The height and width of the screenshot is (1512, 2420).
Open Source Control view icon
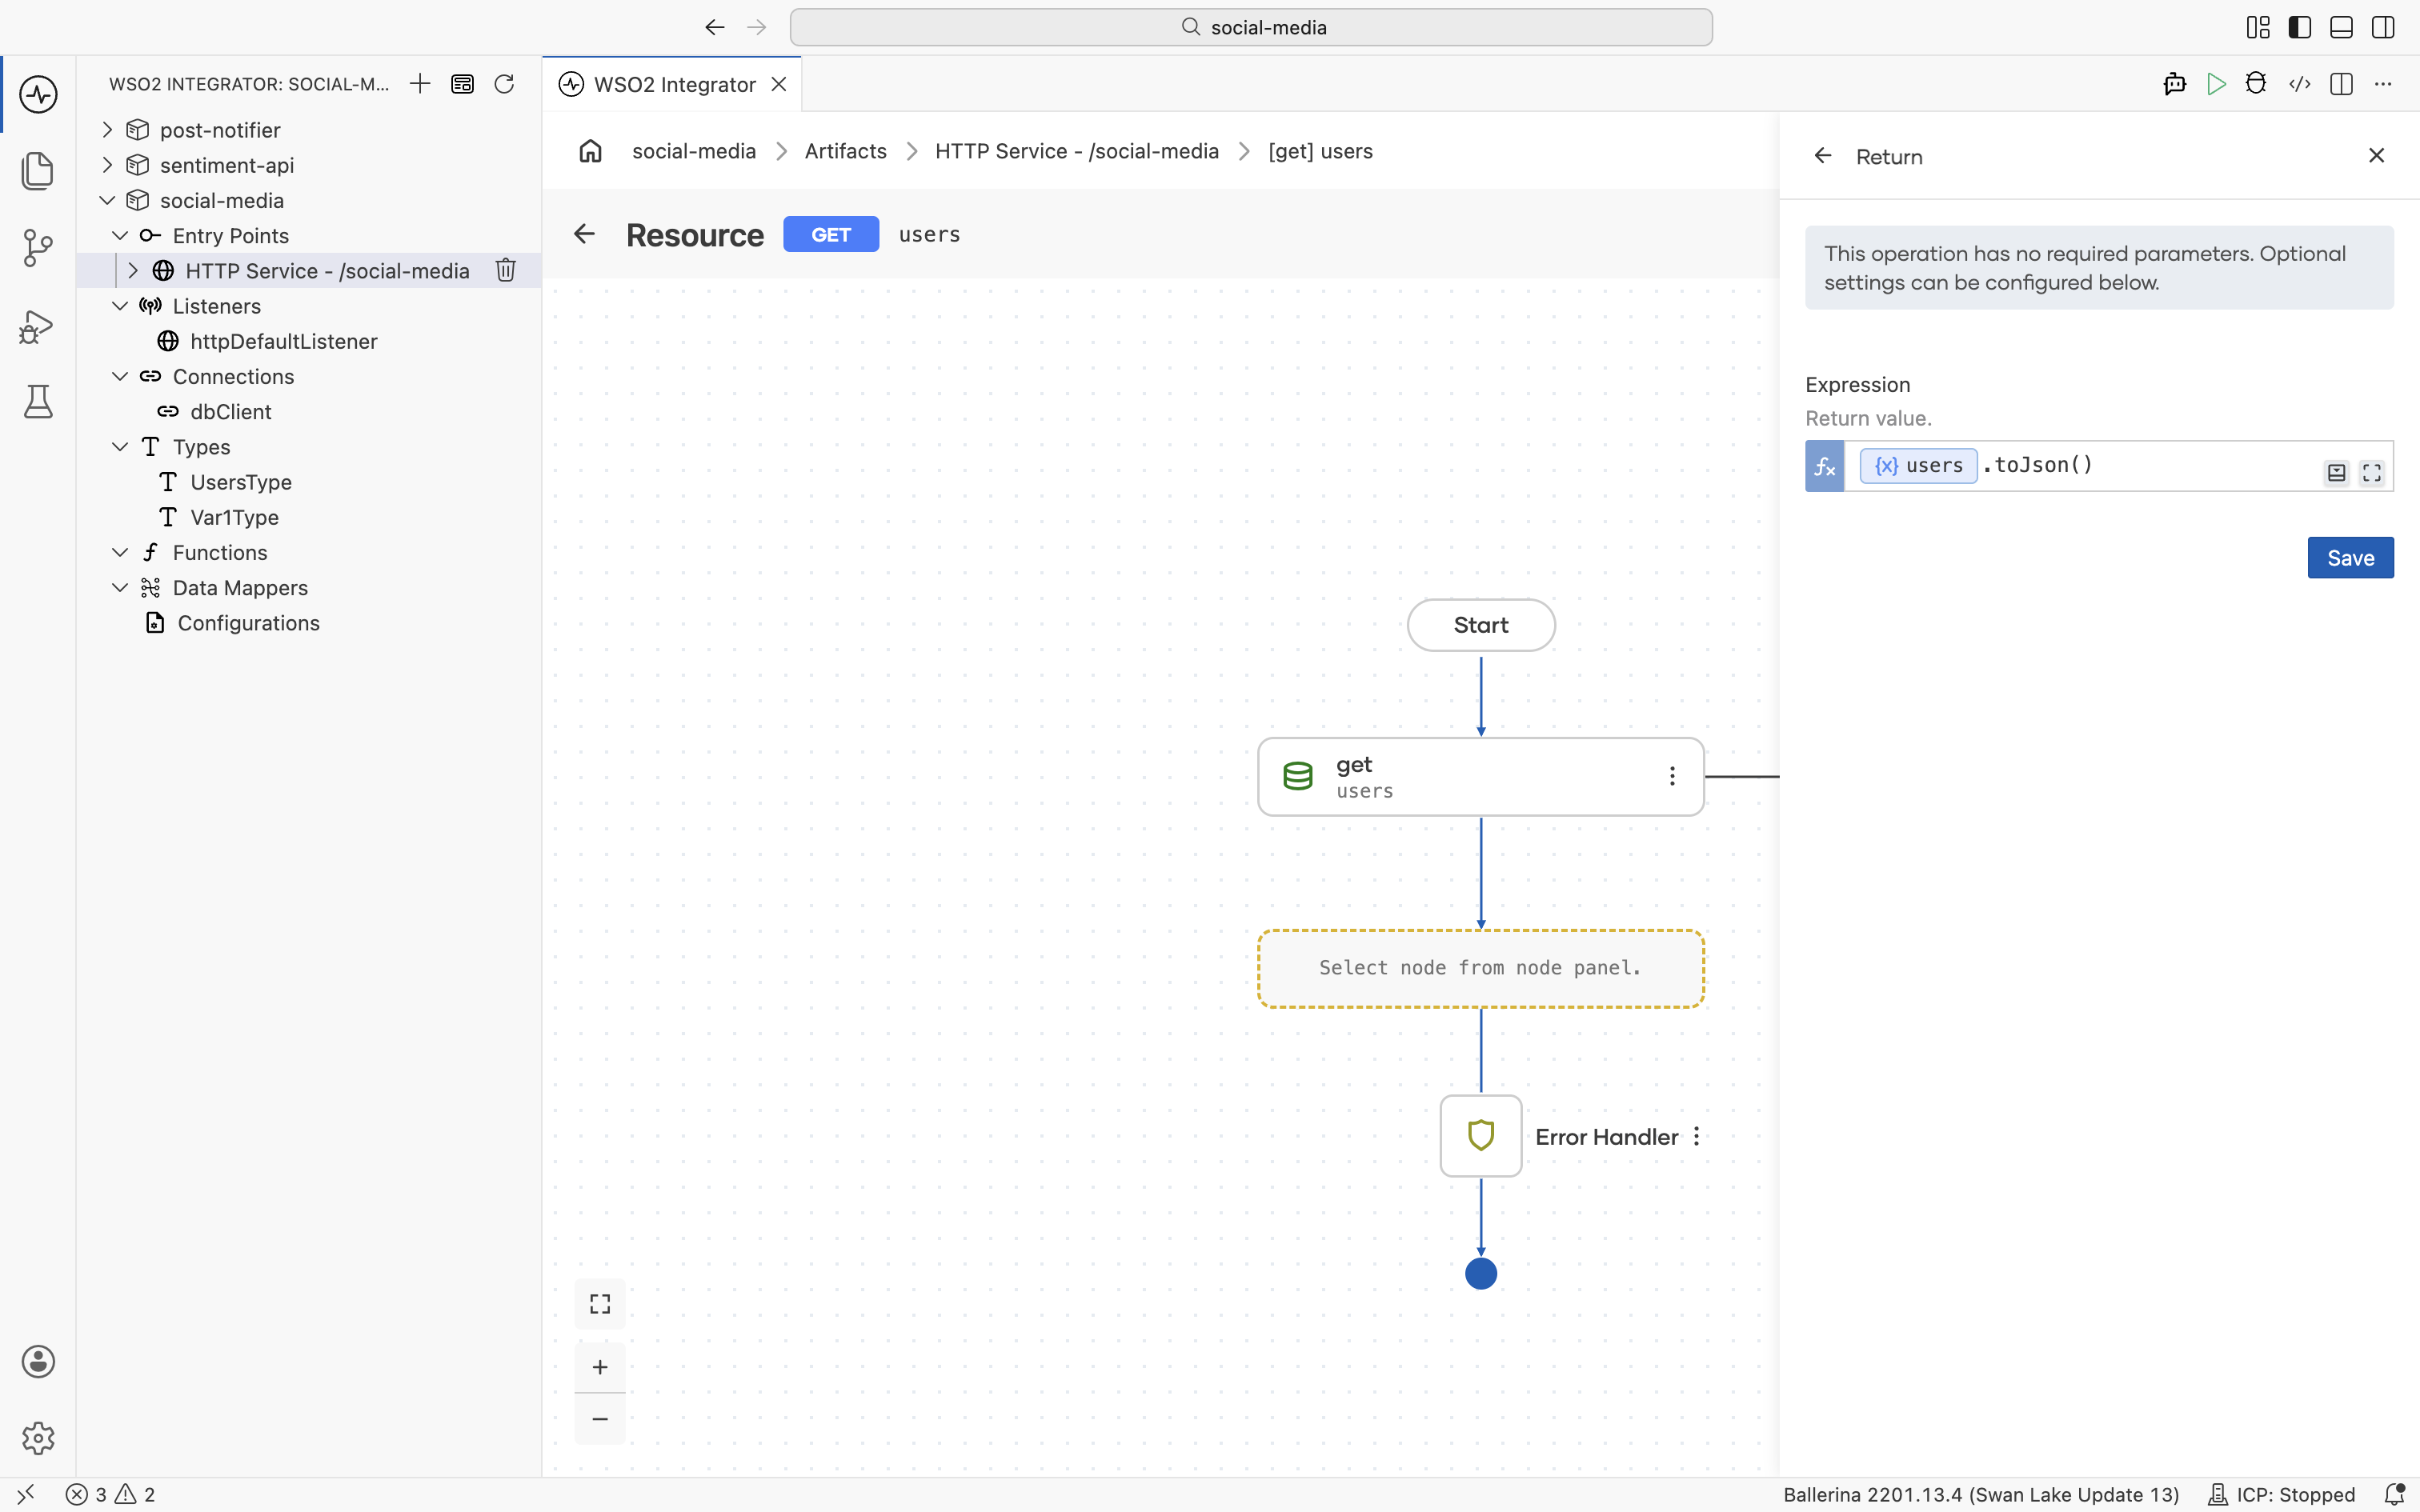(x=38, y=248)
